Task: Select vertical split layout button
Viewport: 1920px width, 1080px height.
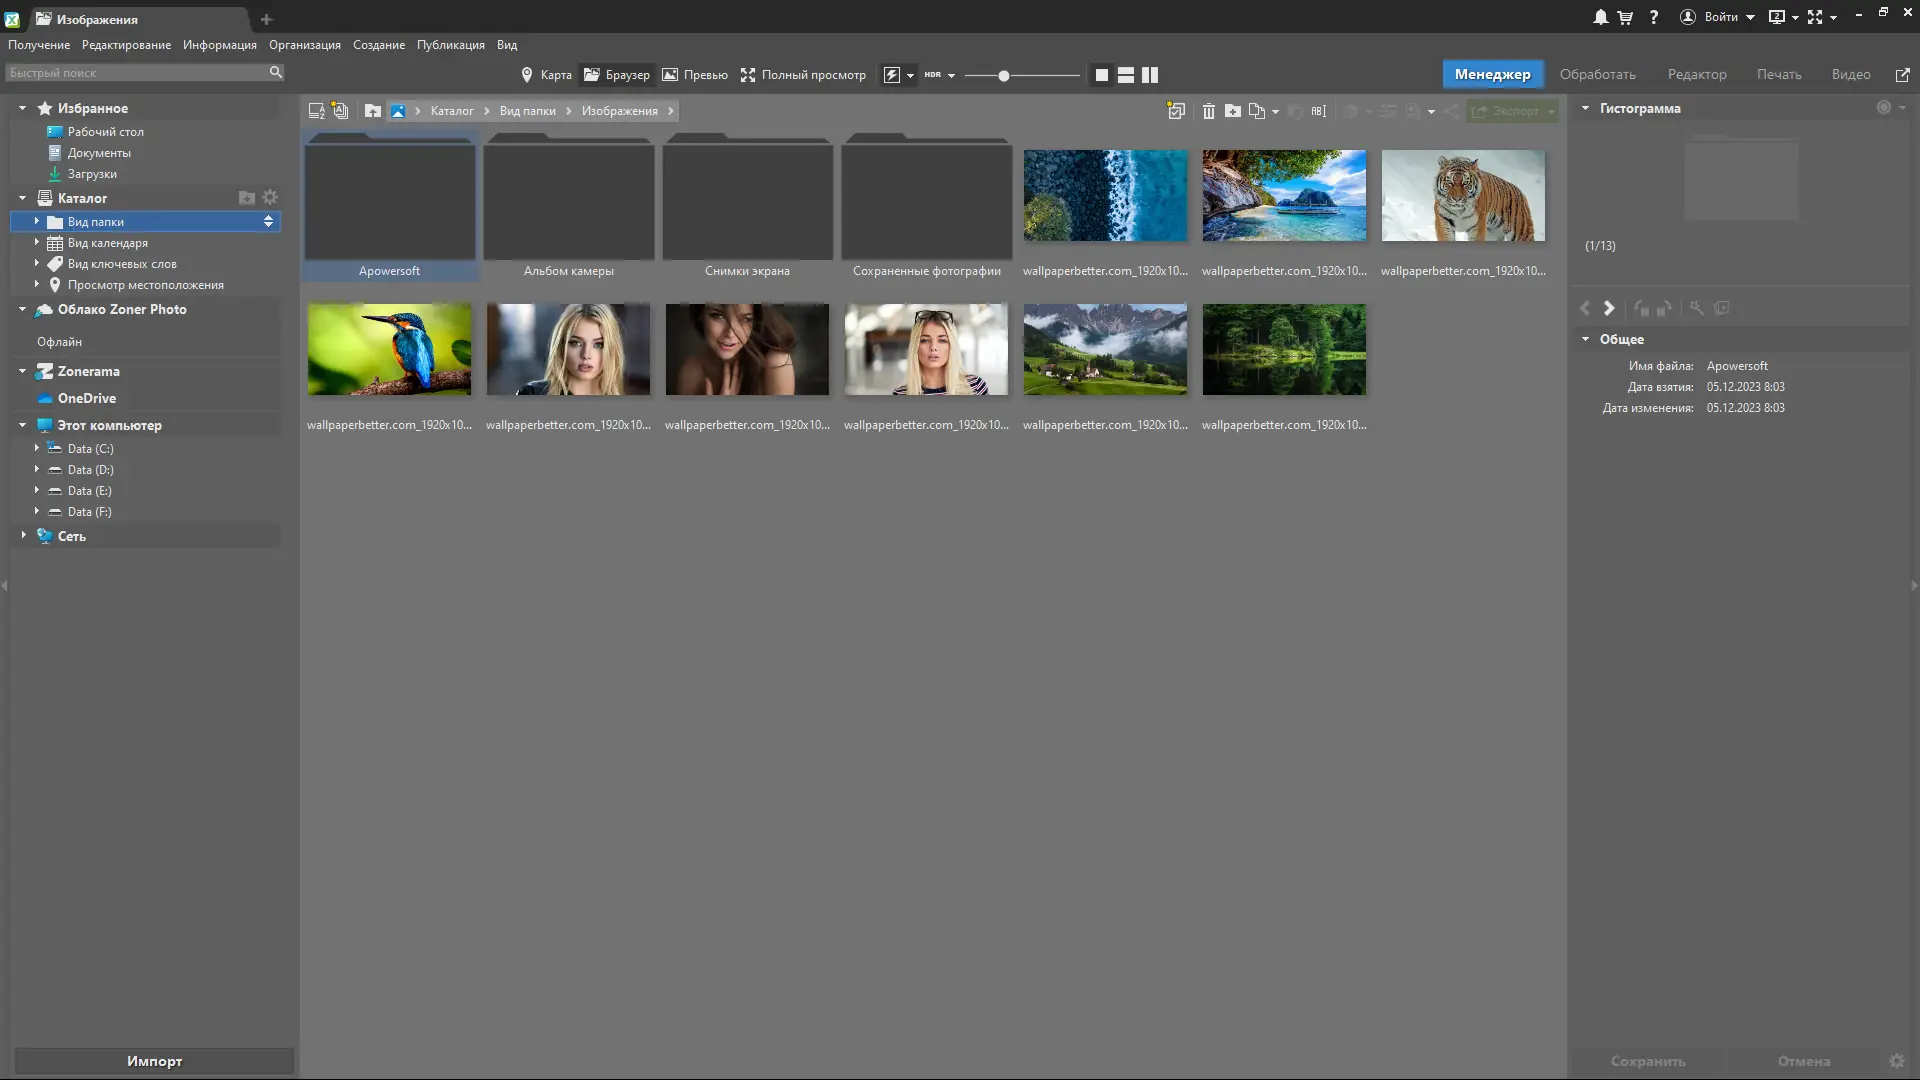Action: [1150, 75]
